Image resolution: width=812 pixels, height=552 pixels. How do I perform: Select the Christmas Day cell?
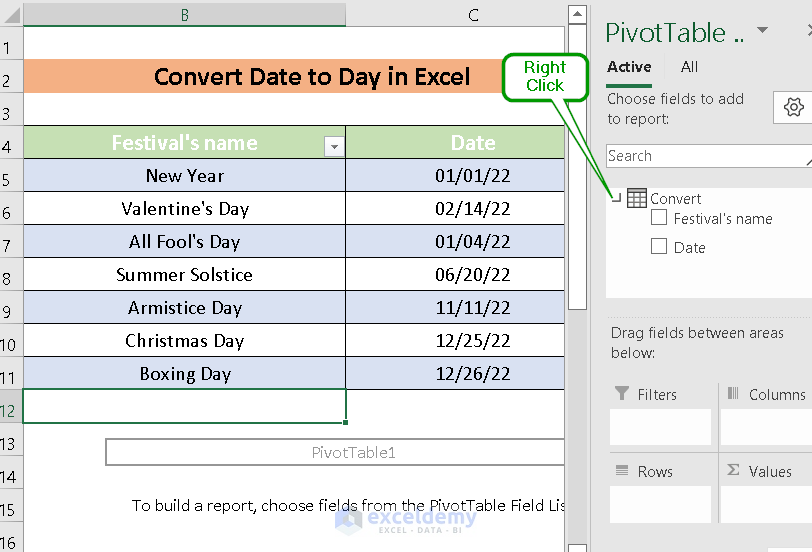click(185, 341)
